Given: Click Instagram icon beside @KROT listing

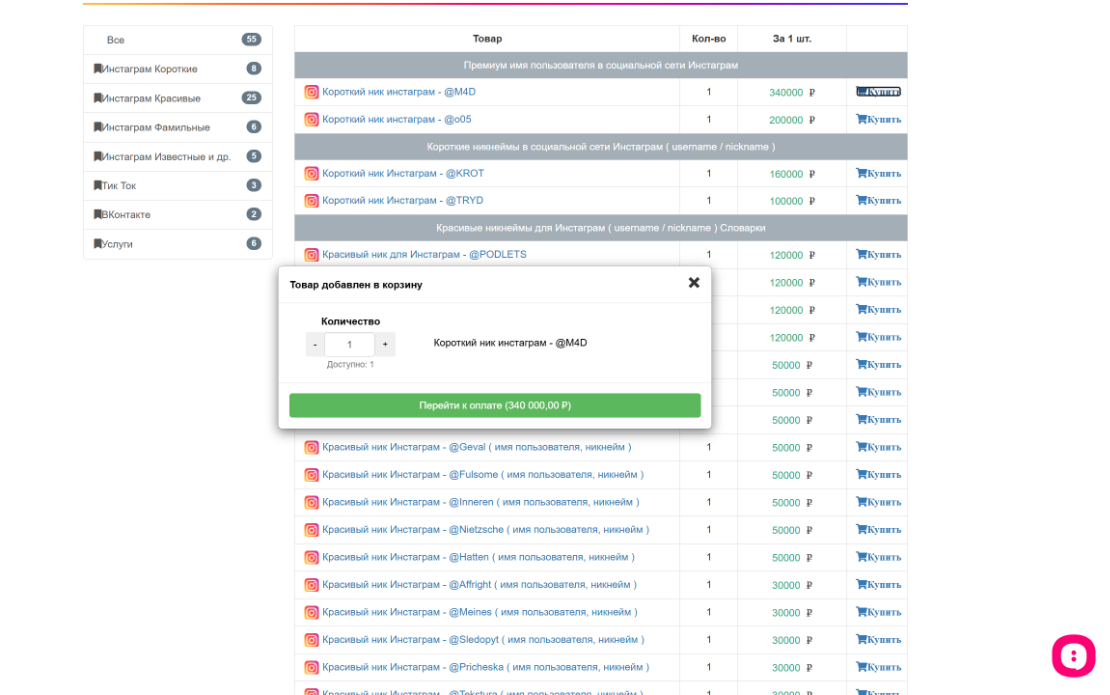Looking at the screenshot, I should click(x=311, y=173).
